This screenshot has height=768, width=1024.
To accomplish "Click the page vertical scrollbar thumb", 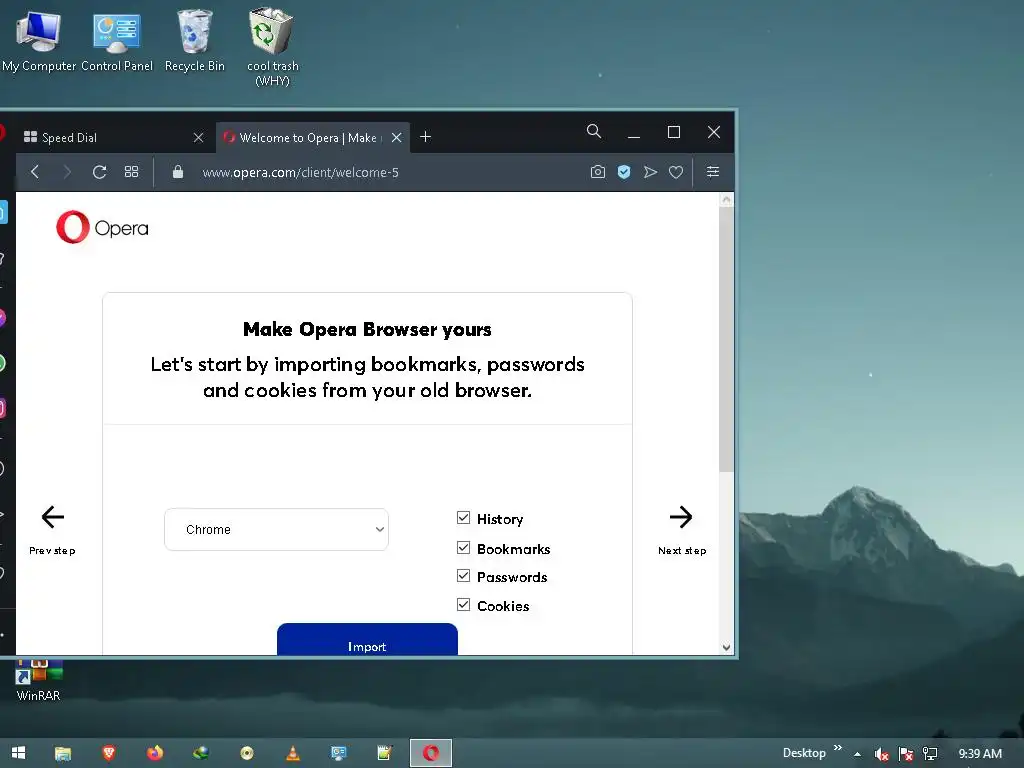I will tap(726, 340).
